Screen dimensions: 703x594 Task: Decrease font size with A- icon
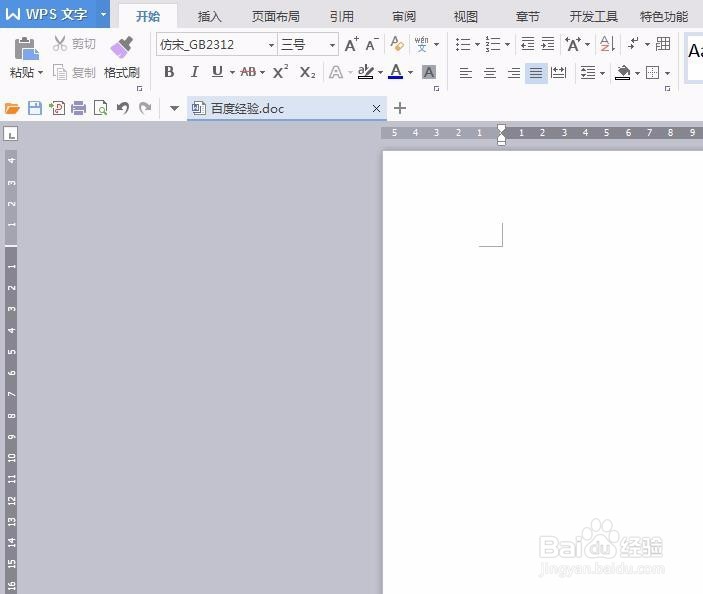(372, 44)
